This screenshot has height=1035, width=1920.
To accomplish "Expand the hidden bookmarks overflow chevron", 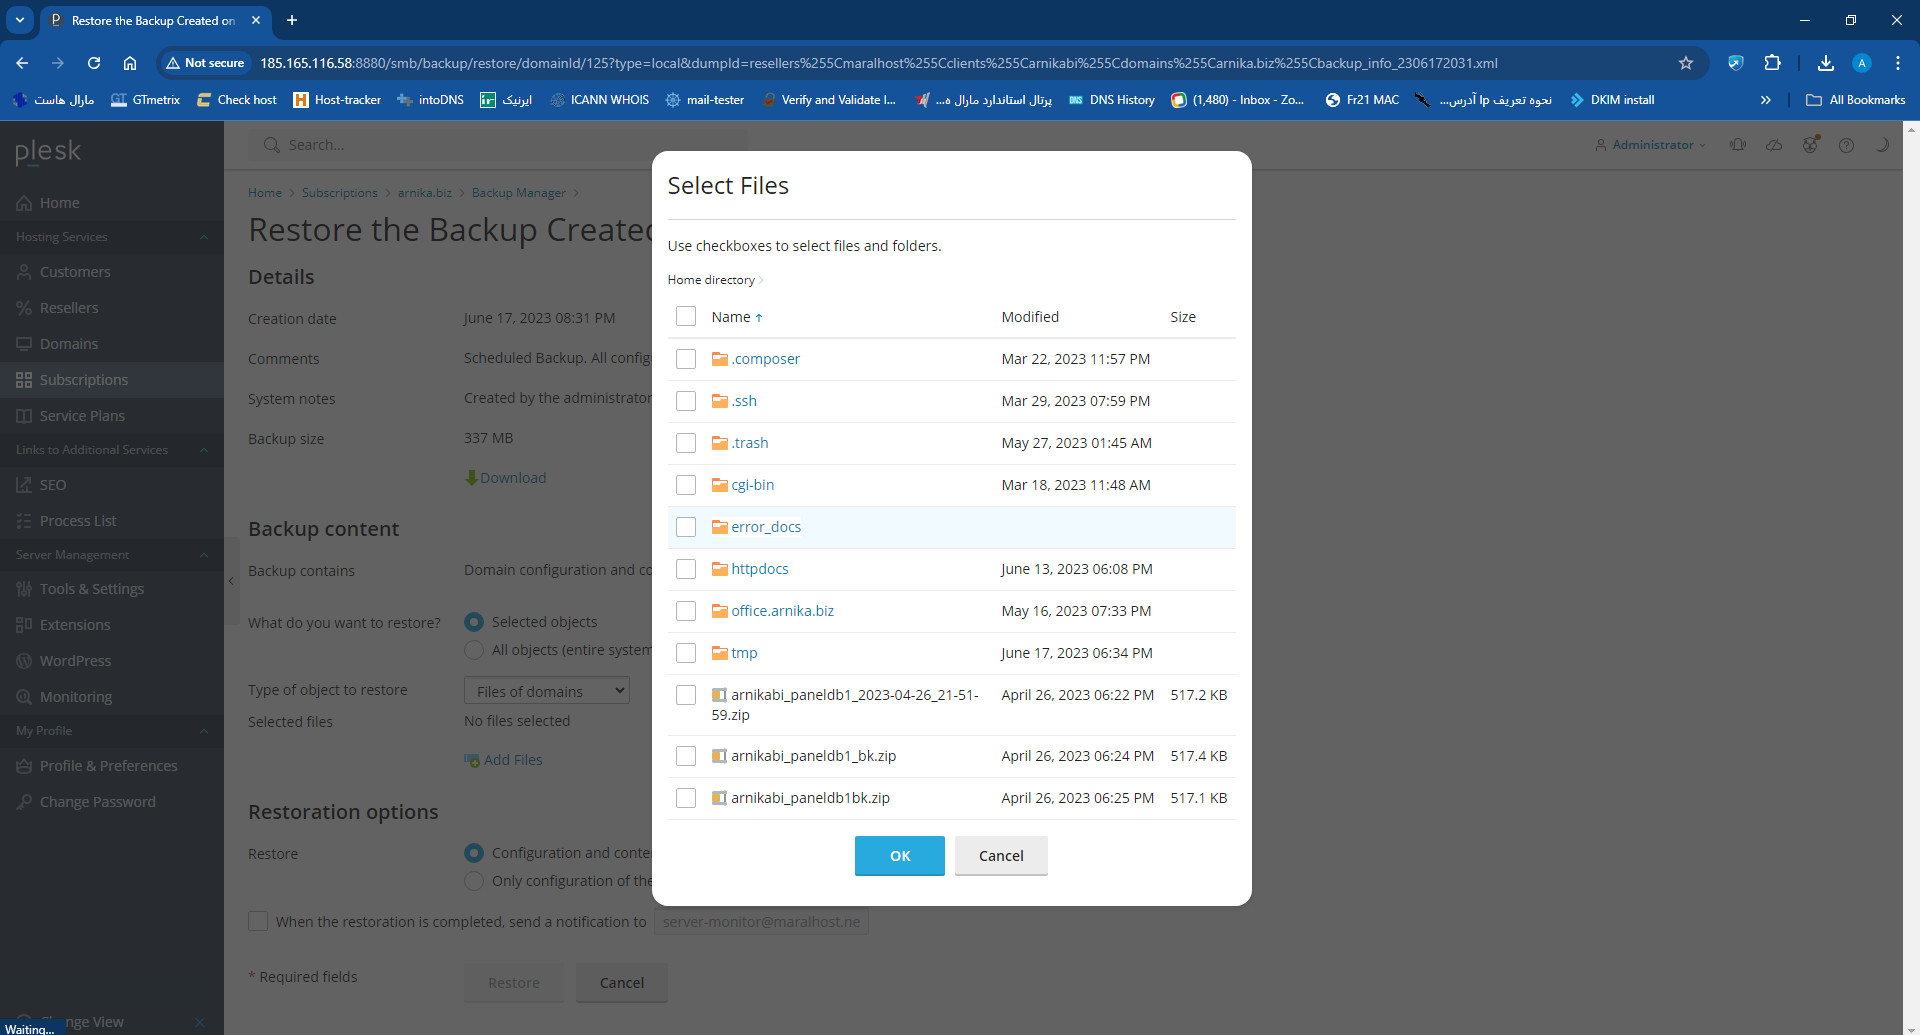I will [x=1765, y=100].
